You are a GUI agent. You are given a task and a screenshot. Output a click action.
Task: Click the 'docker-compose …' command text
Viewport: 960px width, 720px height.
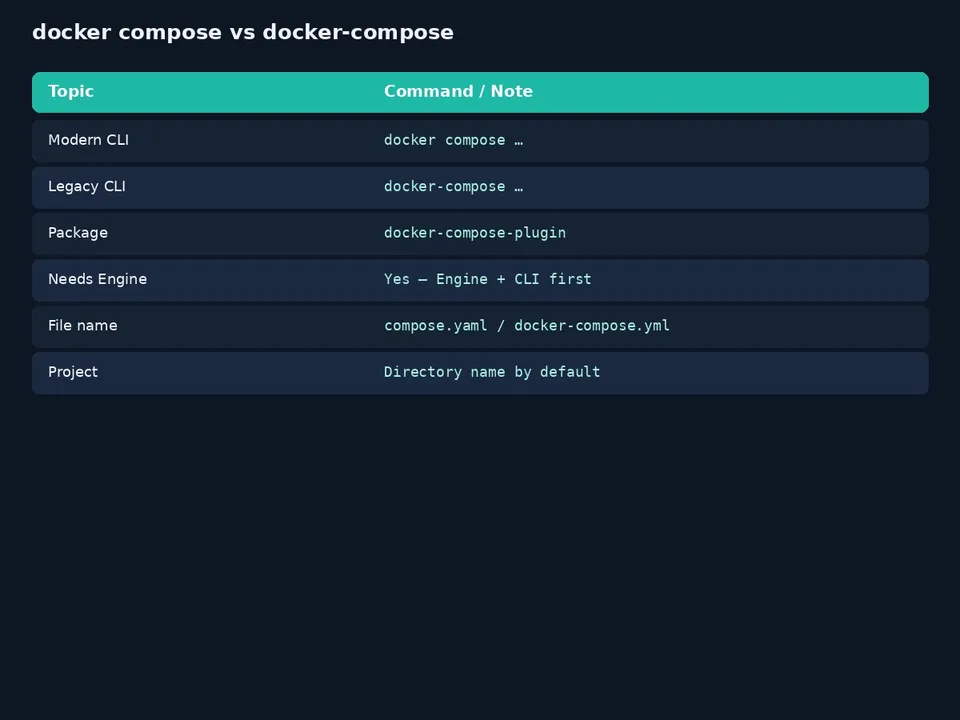454,186
